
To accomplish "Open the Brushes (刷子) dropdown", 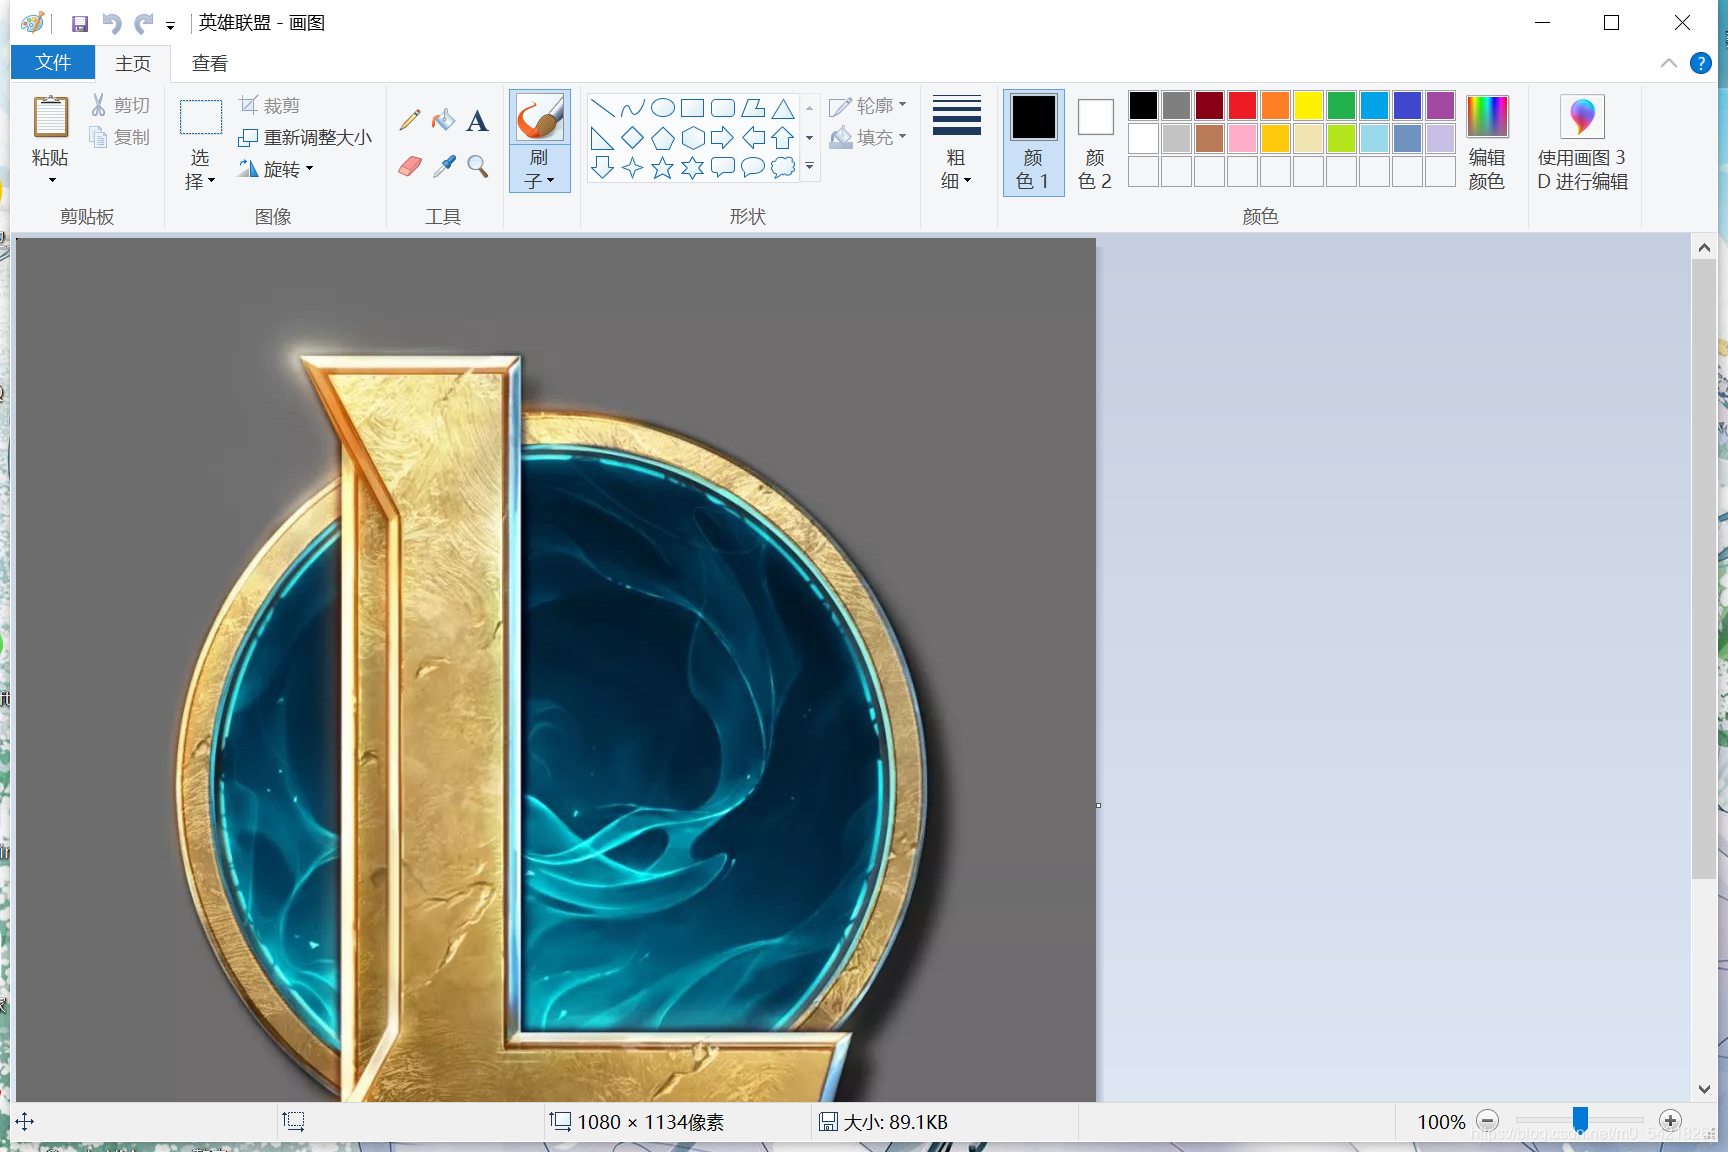I will [539, 169].
